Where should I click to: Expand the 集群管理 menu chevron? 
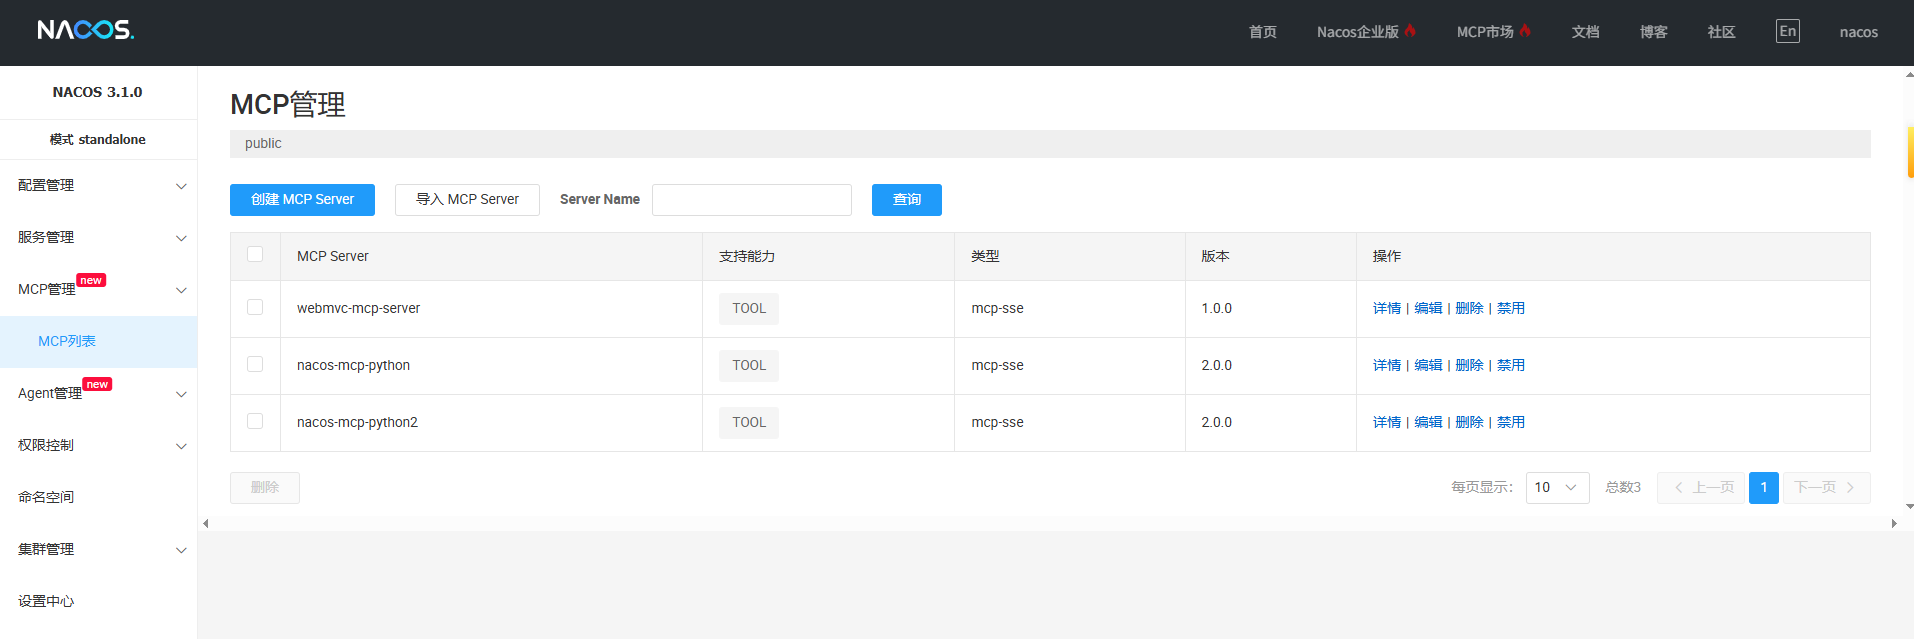181,550
